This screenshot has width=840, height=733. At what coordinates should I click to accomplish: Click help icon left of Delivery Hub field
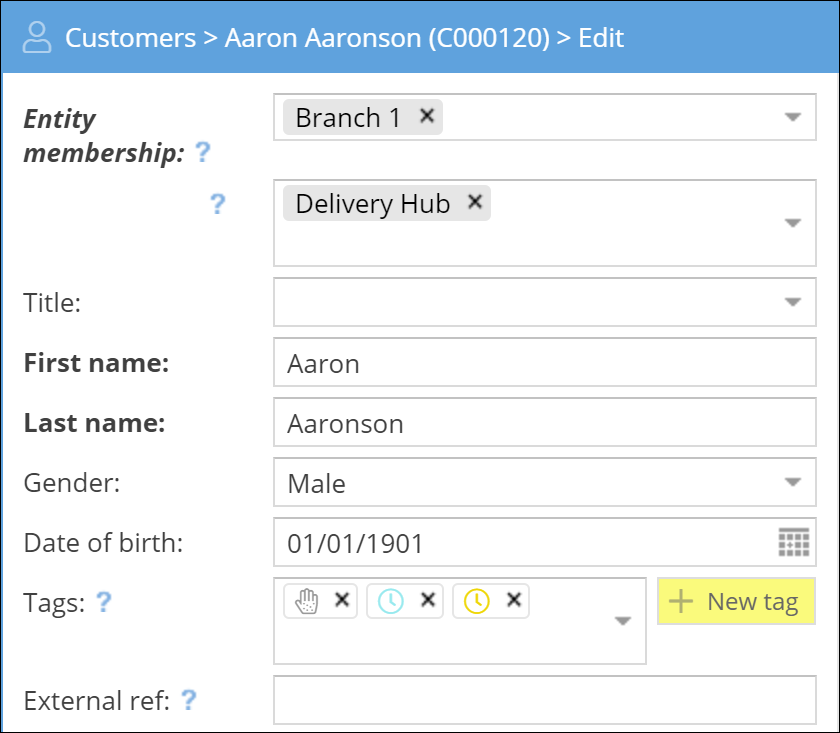click(x=217, y=204)
